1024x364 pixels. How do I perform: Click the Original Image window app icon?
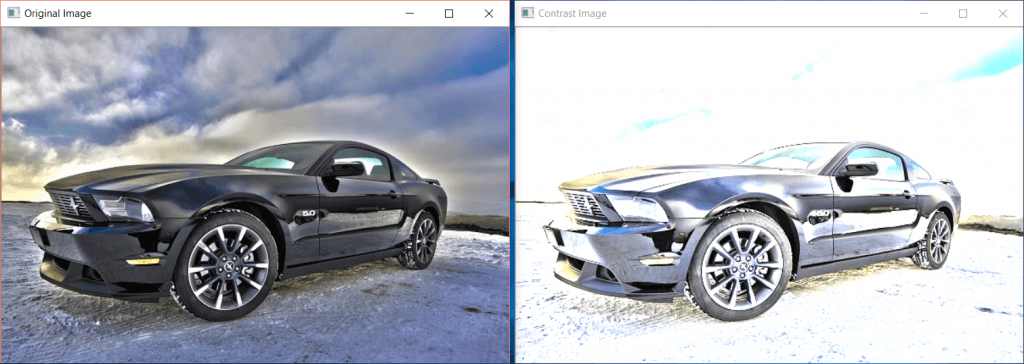13,13
